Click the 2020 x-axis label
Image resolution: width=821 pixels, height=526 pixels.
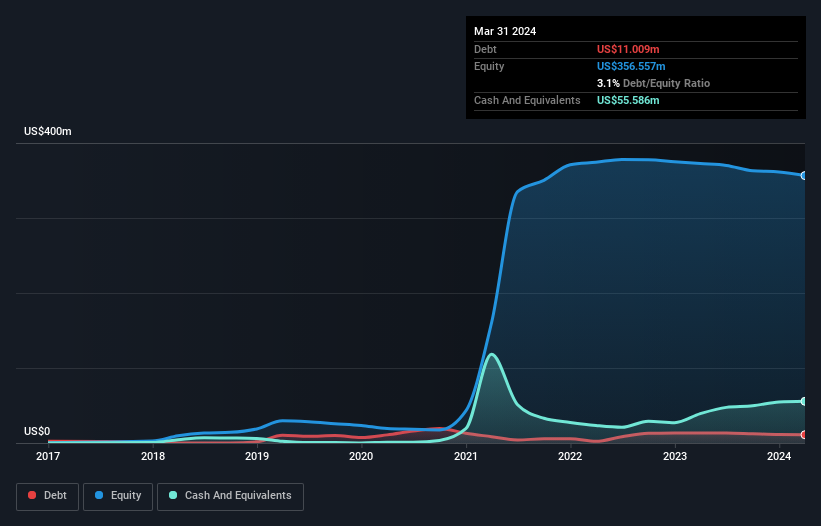click(x=361, y=456)
